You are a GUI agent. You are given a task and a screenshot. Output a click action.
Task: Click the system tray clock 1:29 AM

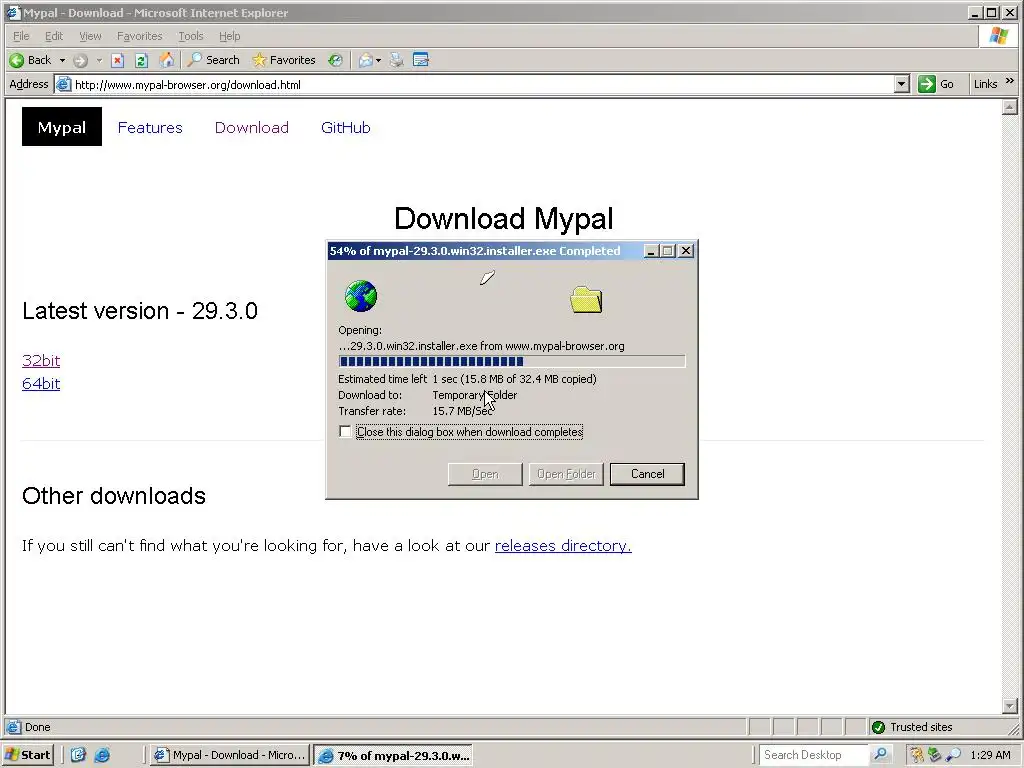[991, 756]
